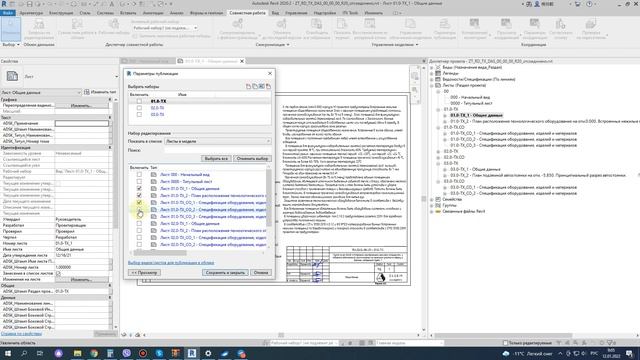Open the 'Справка по свойствам' link

[x=21, y=334]
